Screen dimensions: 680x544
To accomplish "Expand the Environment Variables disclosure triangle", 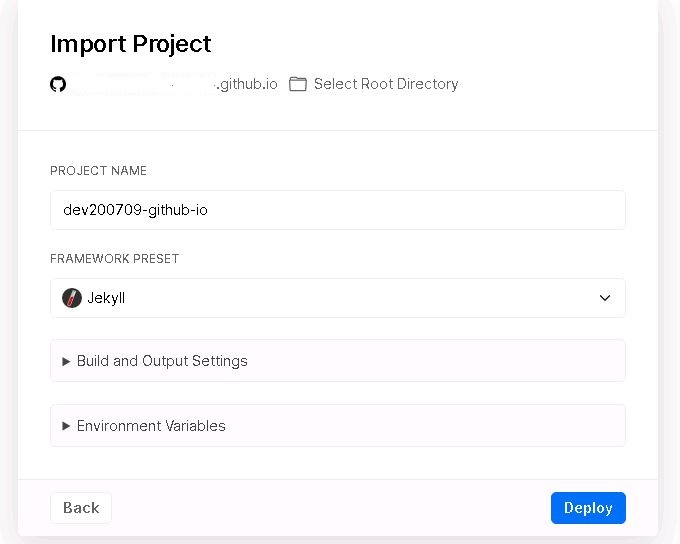I will 66,426.
